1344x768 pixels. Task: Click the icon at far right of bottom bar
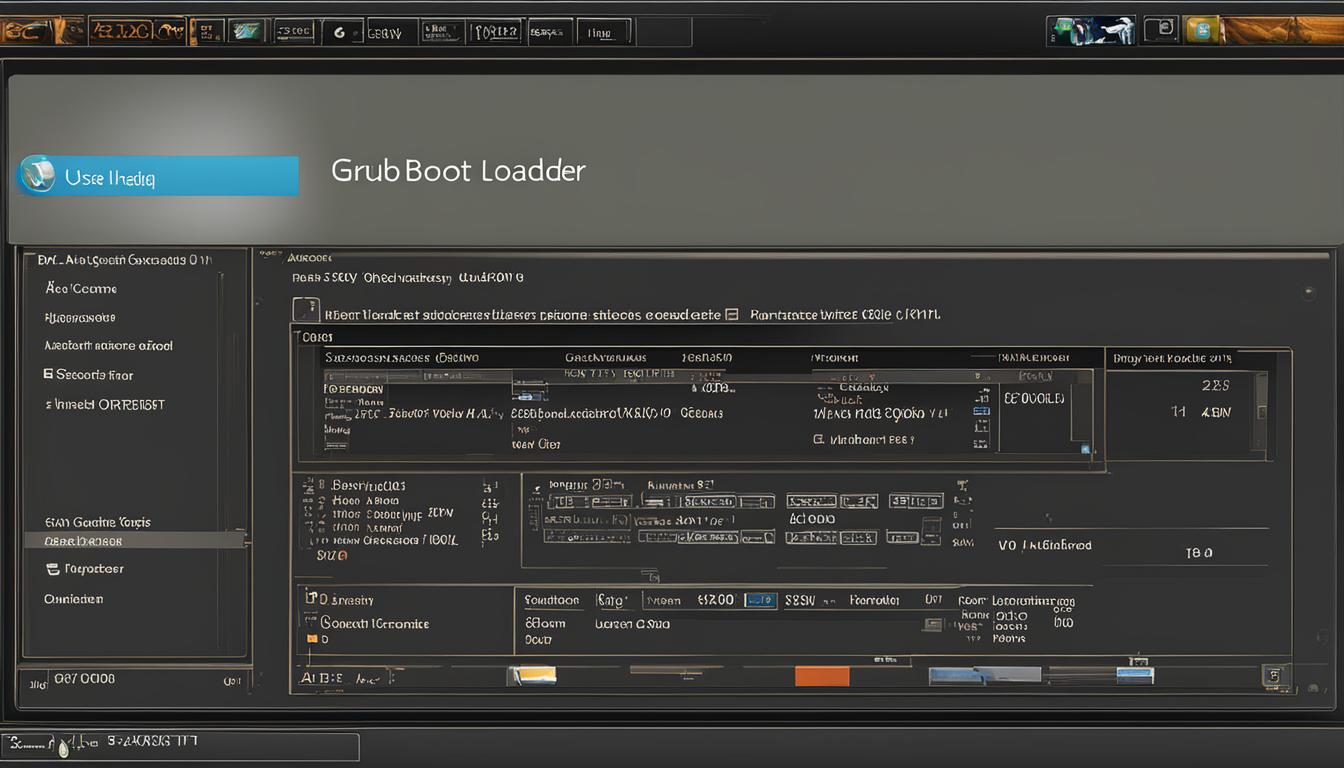click(x=1274, y=675)
